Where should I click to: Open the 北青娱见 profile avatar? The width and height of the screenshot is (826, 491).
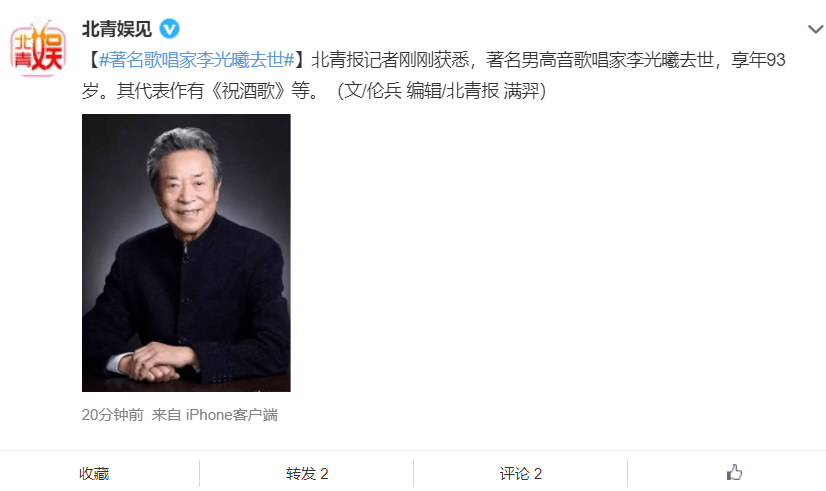[x=38, y=48]
